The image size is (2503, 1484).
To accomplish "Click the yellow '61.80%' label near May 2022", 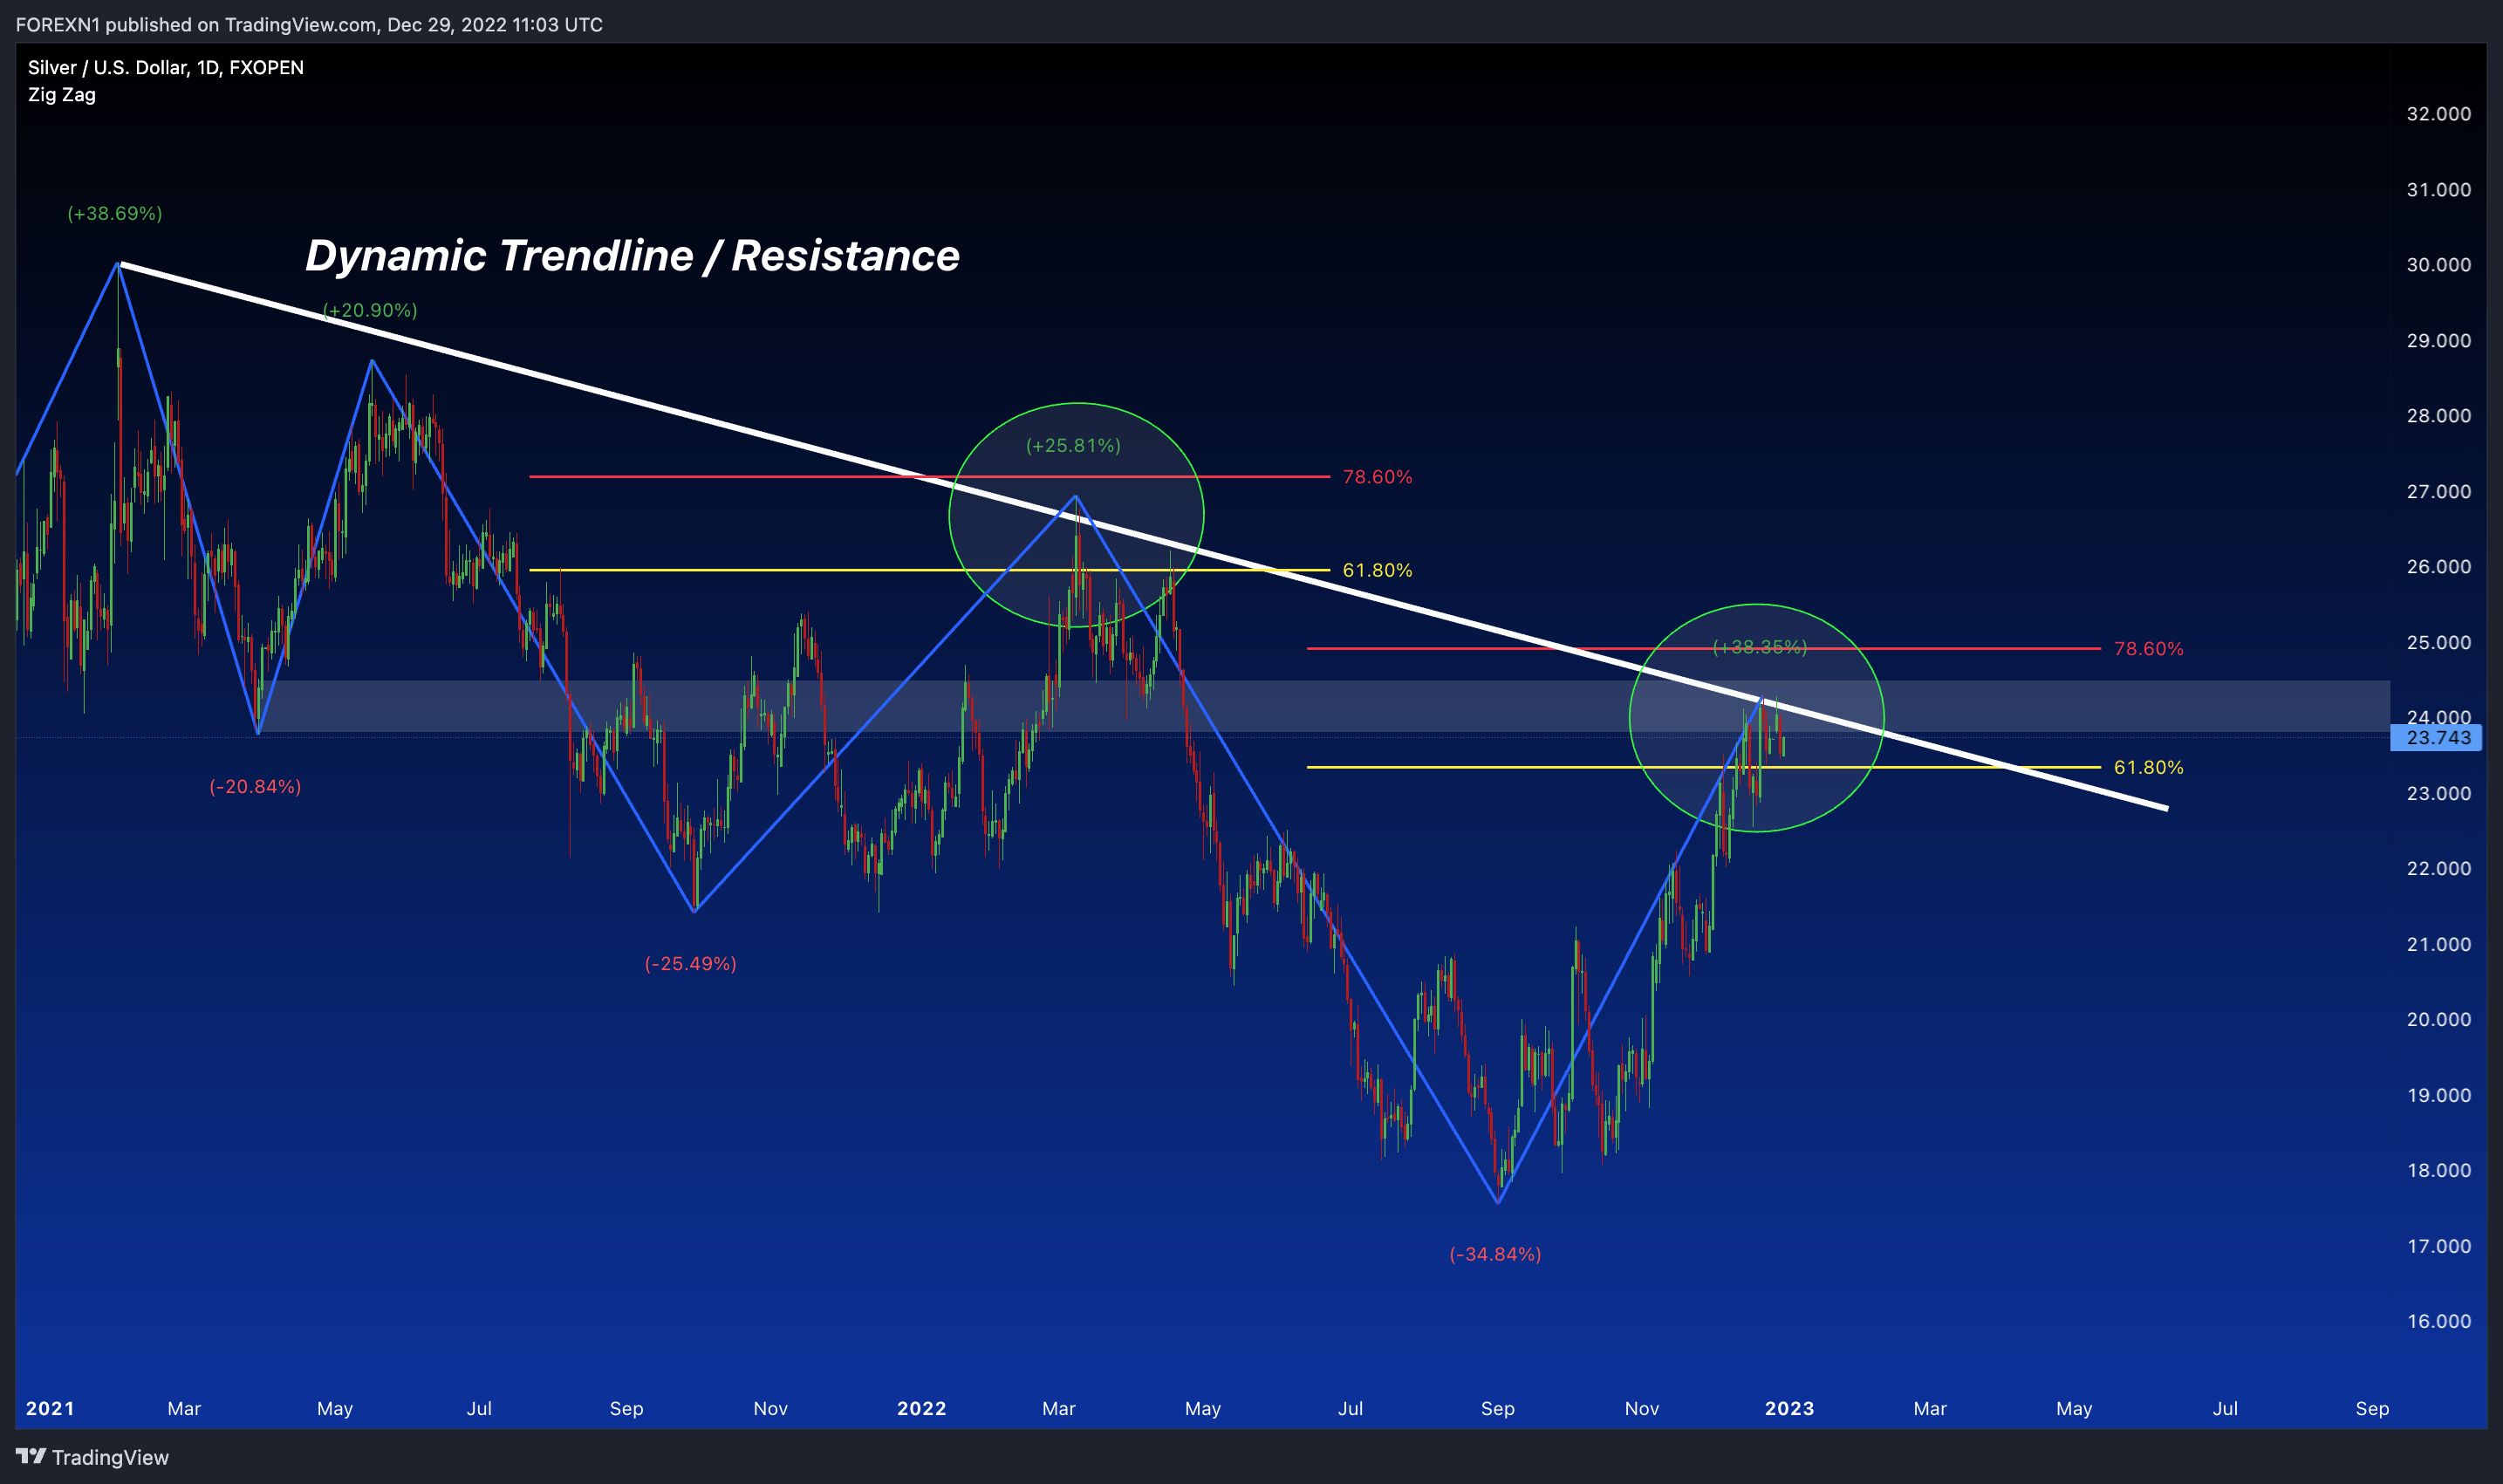I will (x=1378, y=570).
